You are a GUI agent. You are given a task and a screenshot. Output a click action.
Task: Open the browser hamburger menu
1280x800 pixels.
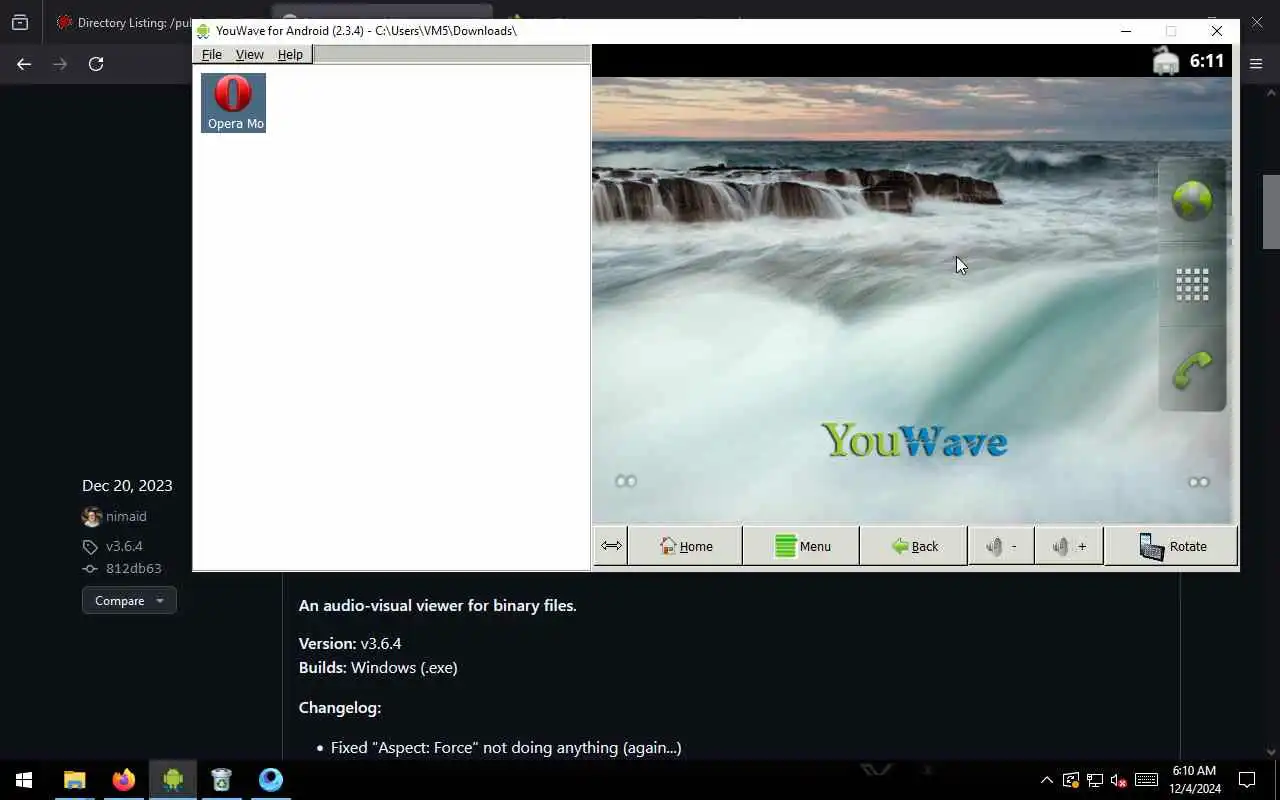click(1257, 64)
